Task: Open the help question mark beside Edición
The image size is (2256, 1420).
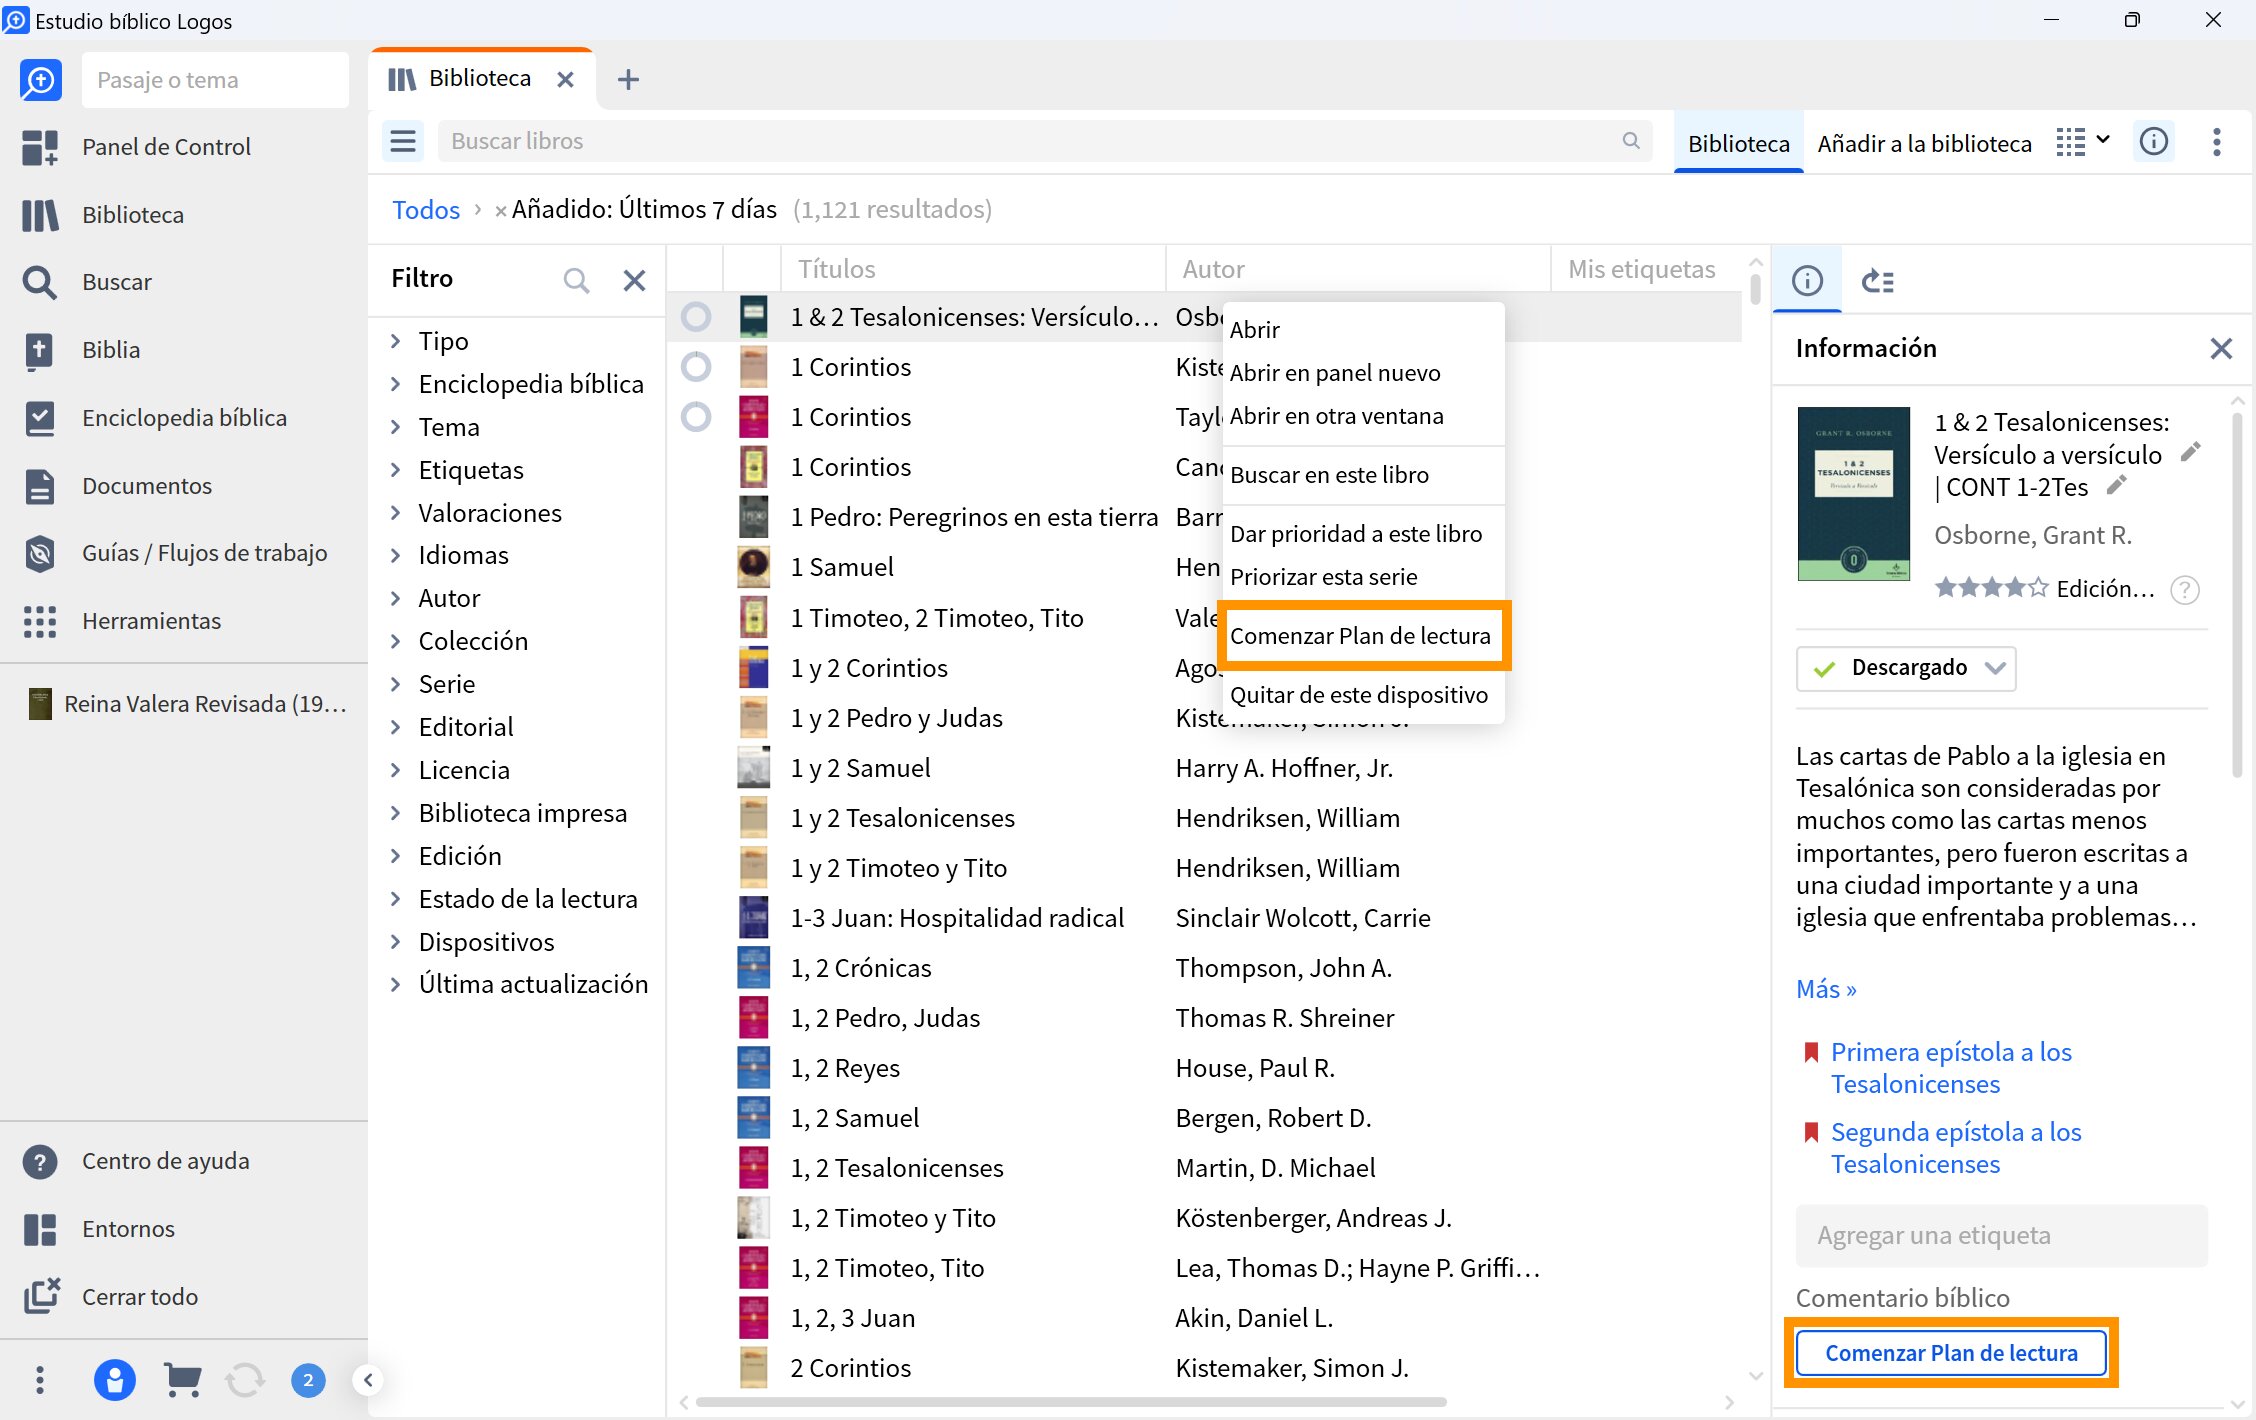Action: click(x=2185, y=590)
